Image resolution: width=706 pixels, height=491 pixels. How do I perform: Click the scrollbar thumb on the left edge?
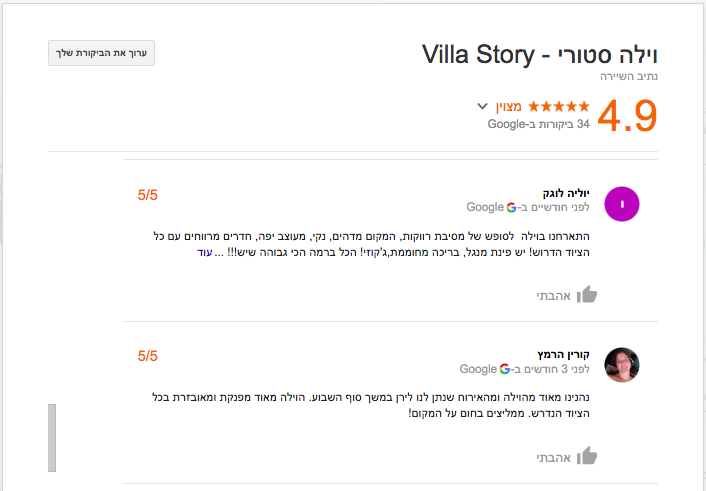tap(51, 437)
